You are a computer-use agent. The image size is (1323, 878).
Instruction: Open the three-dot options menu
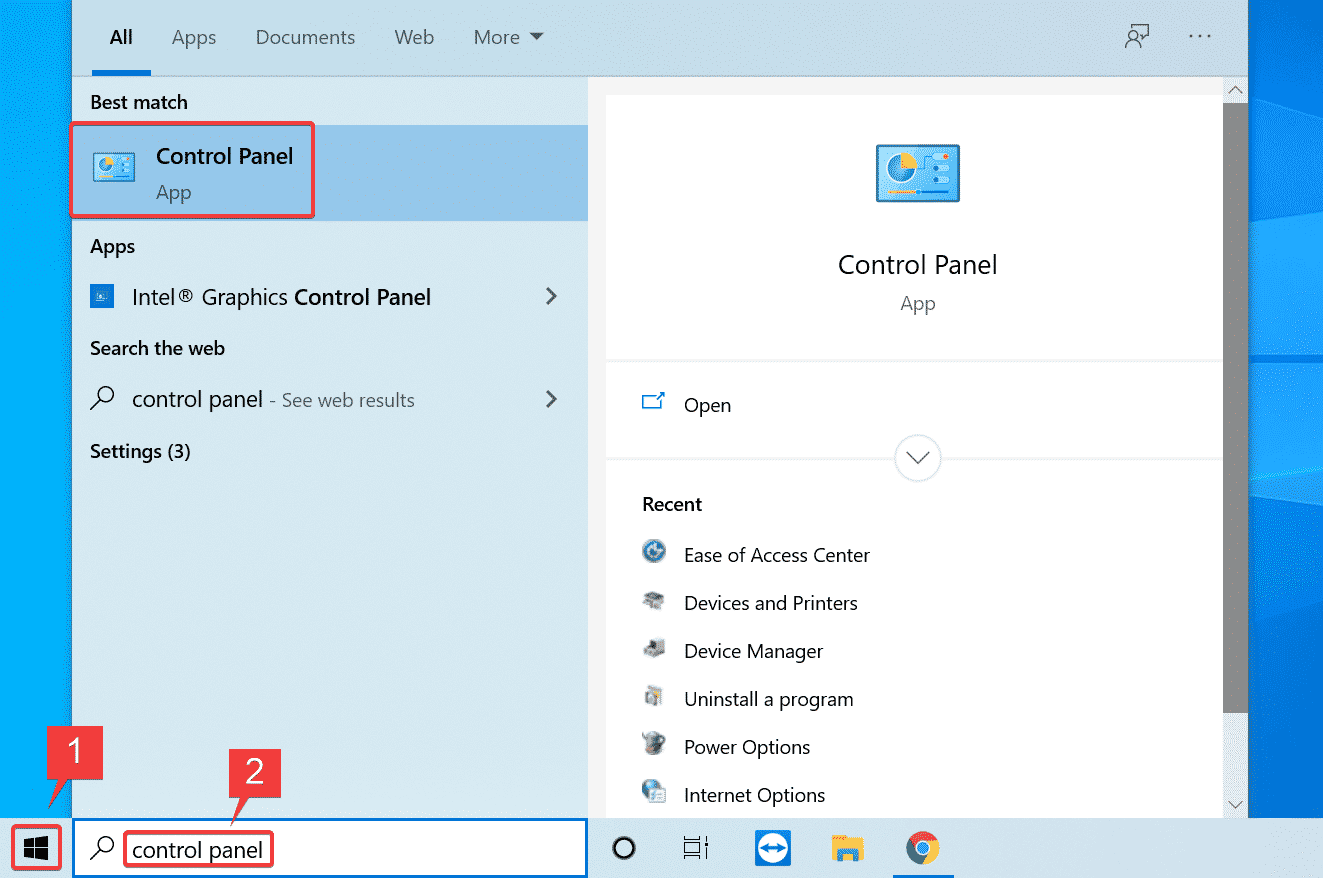[x=1199, y=37]
